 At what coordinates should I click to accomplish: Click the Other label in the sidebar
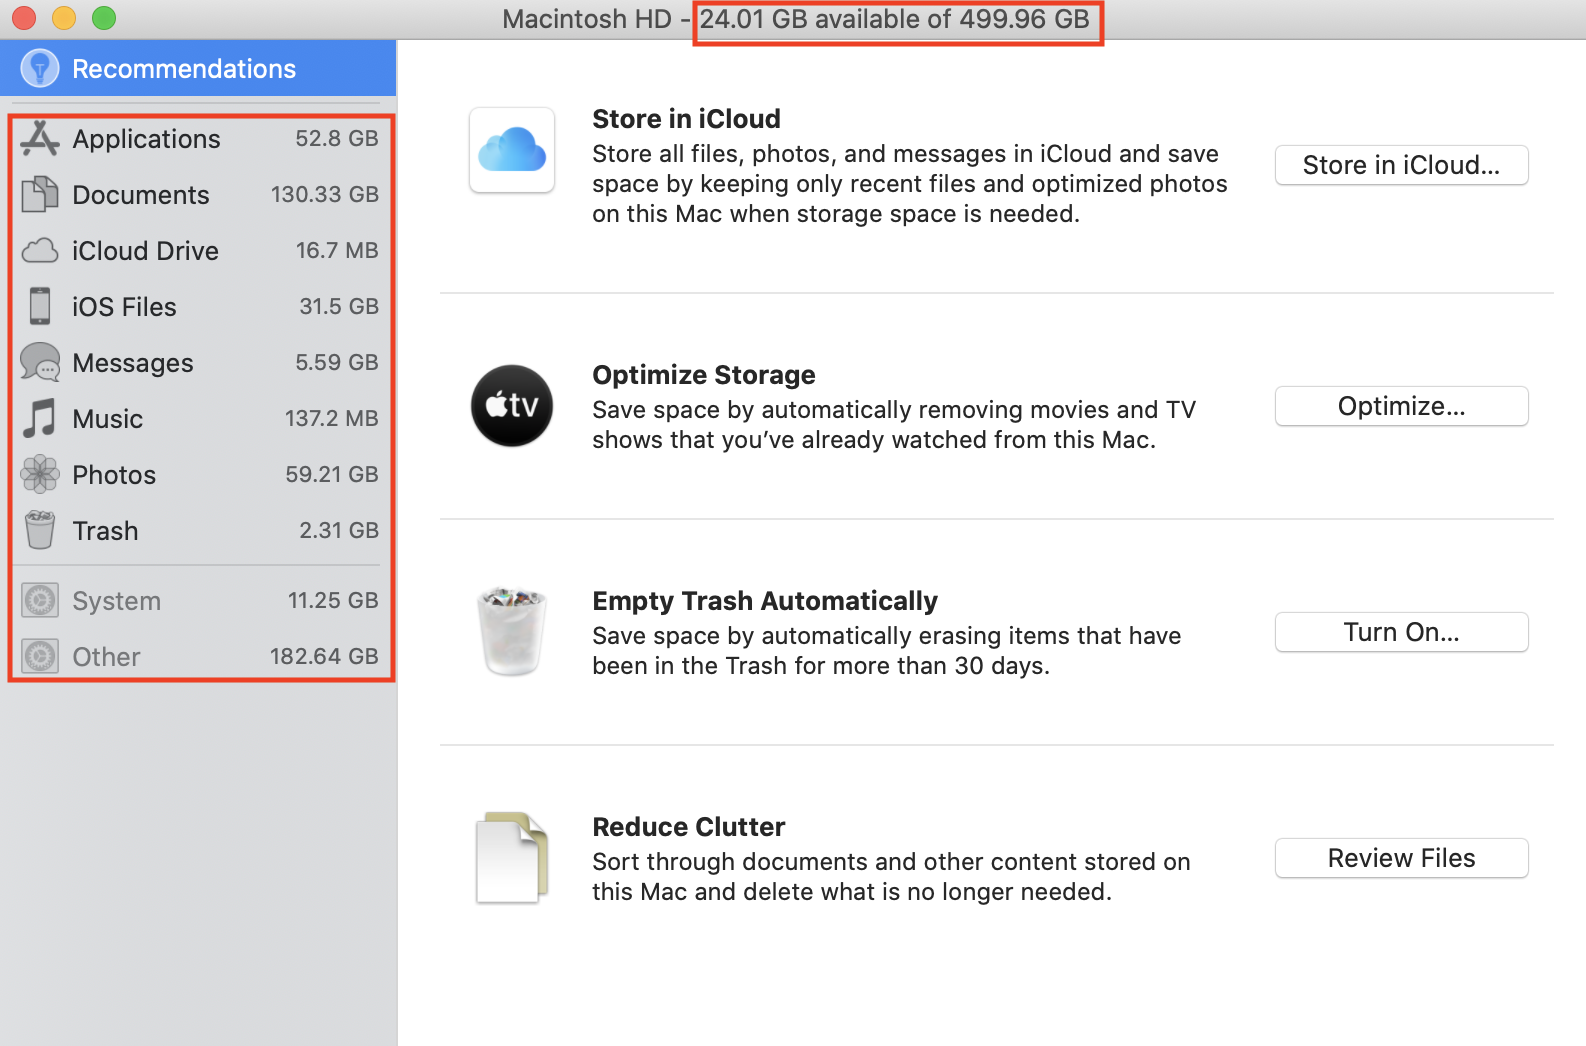(x=106, y=657)
